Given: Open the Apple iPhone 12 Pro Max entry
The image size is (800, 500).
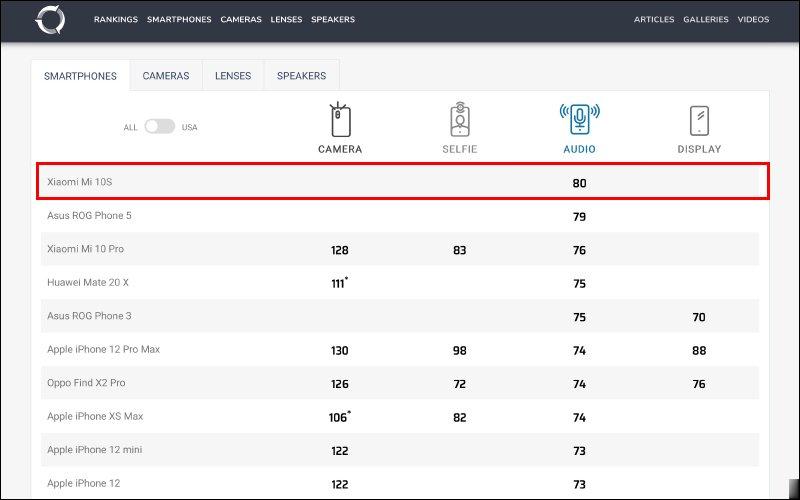Looking at the screenshot, I should 104,349.
